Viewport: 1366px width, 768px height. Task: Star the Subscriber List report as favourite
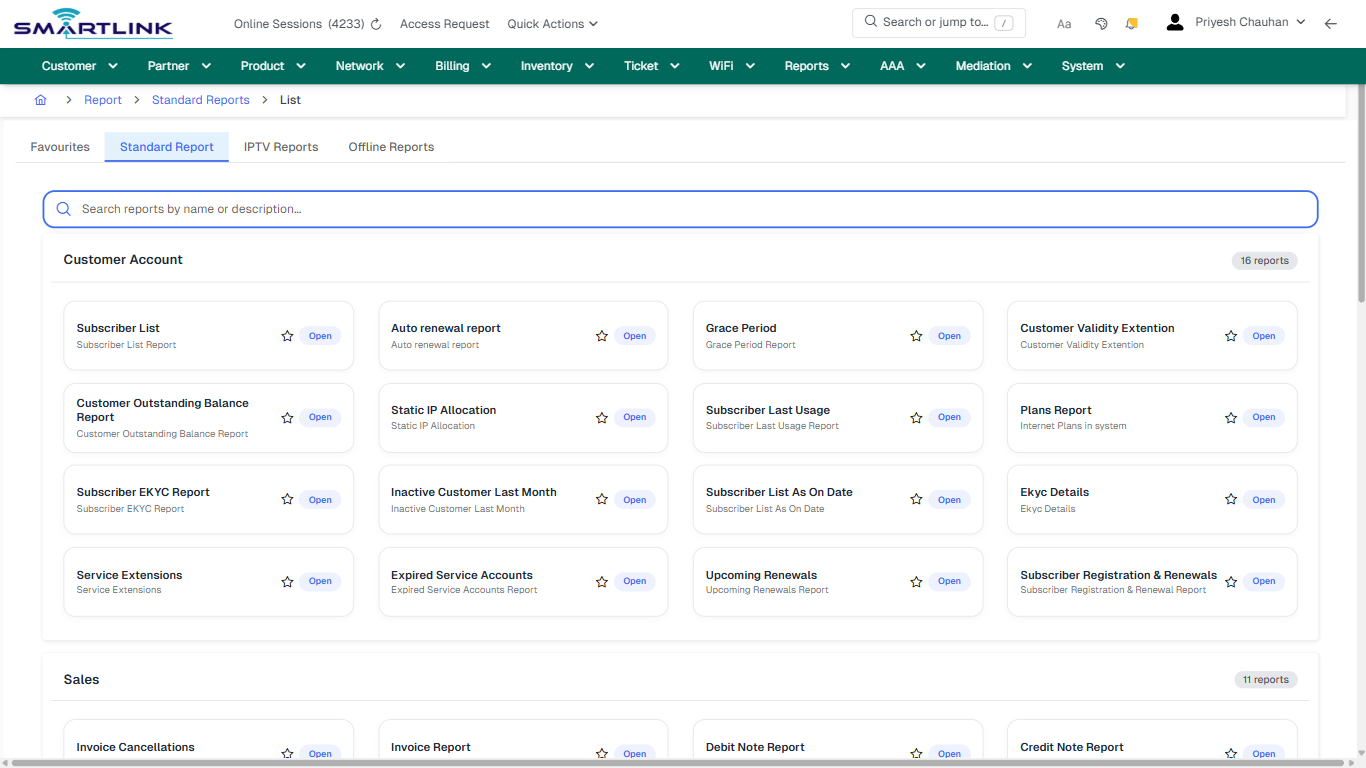[x=287, y=336]
